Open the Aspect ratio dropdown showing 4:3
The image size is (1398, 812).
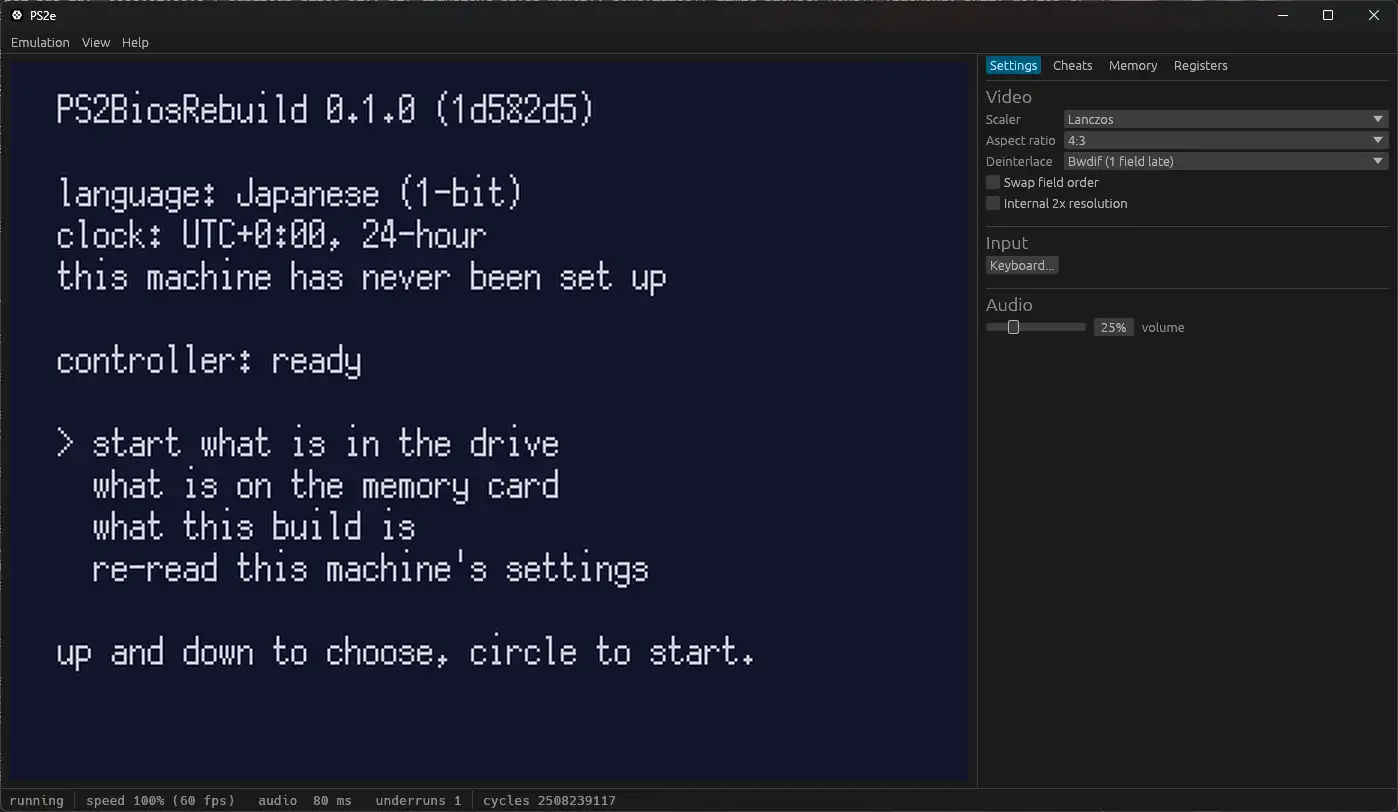coord(1226,140)
